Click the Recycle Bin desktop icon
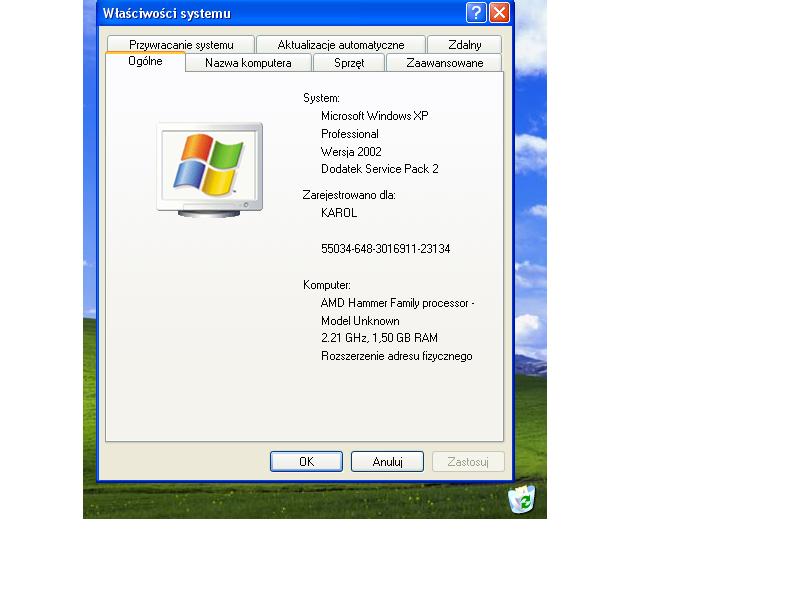The image size is (800, 600). [x=522, y=499]
